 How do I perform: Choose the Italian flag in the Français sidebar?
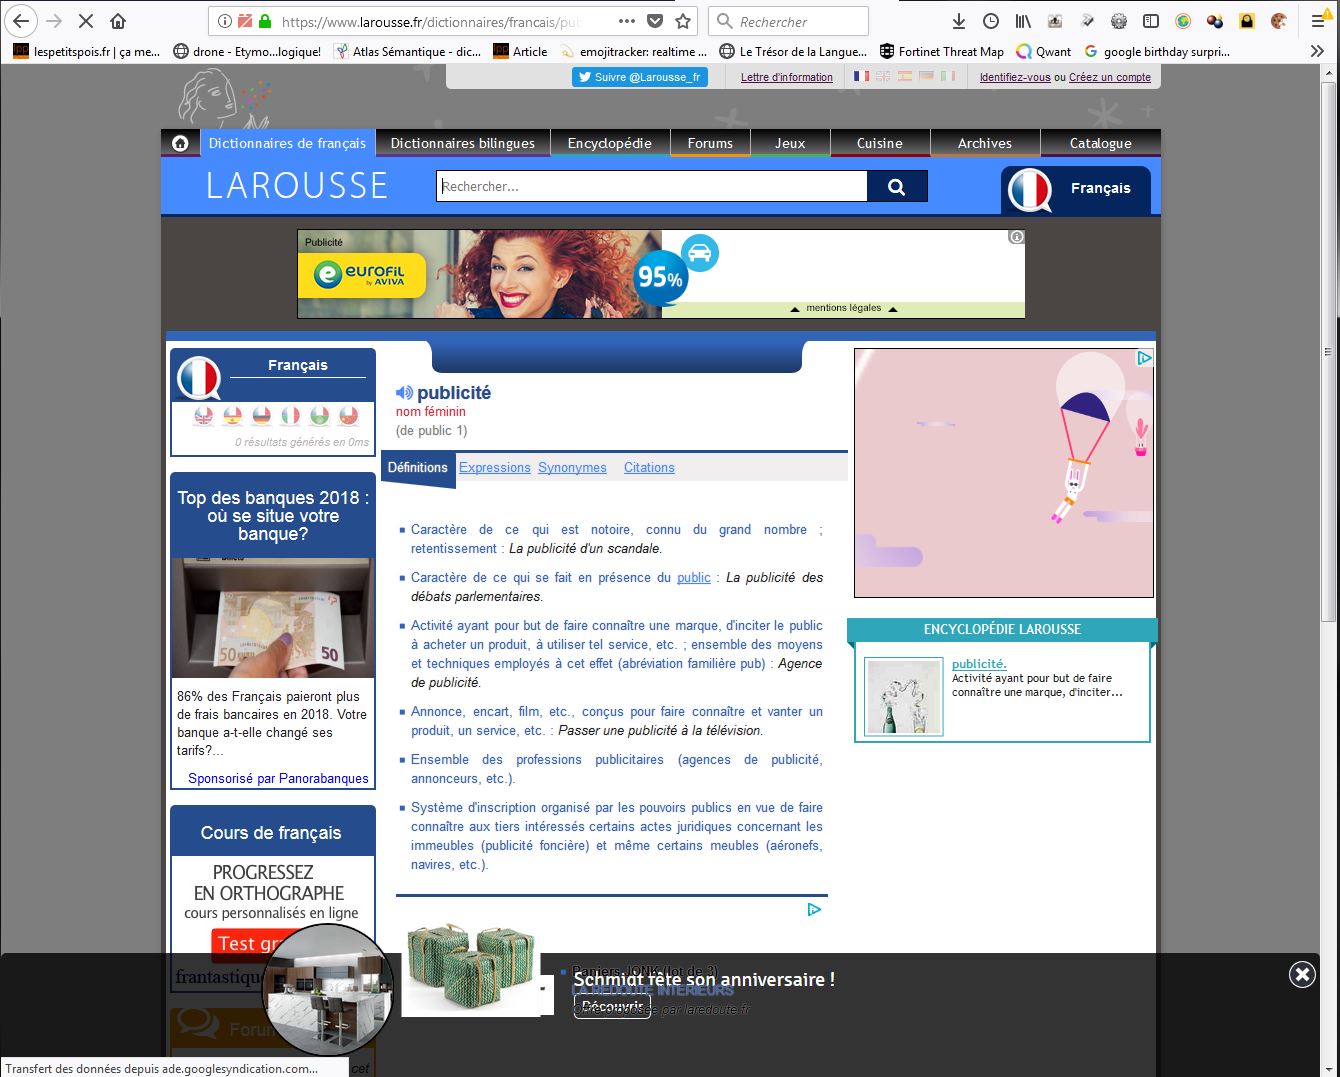click(290, 416)
